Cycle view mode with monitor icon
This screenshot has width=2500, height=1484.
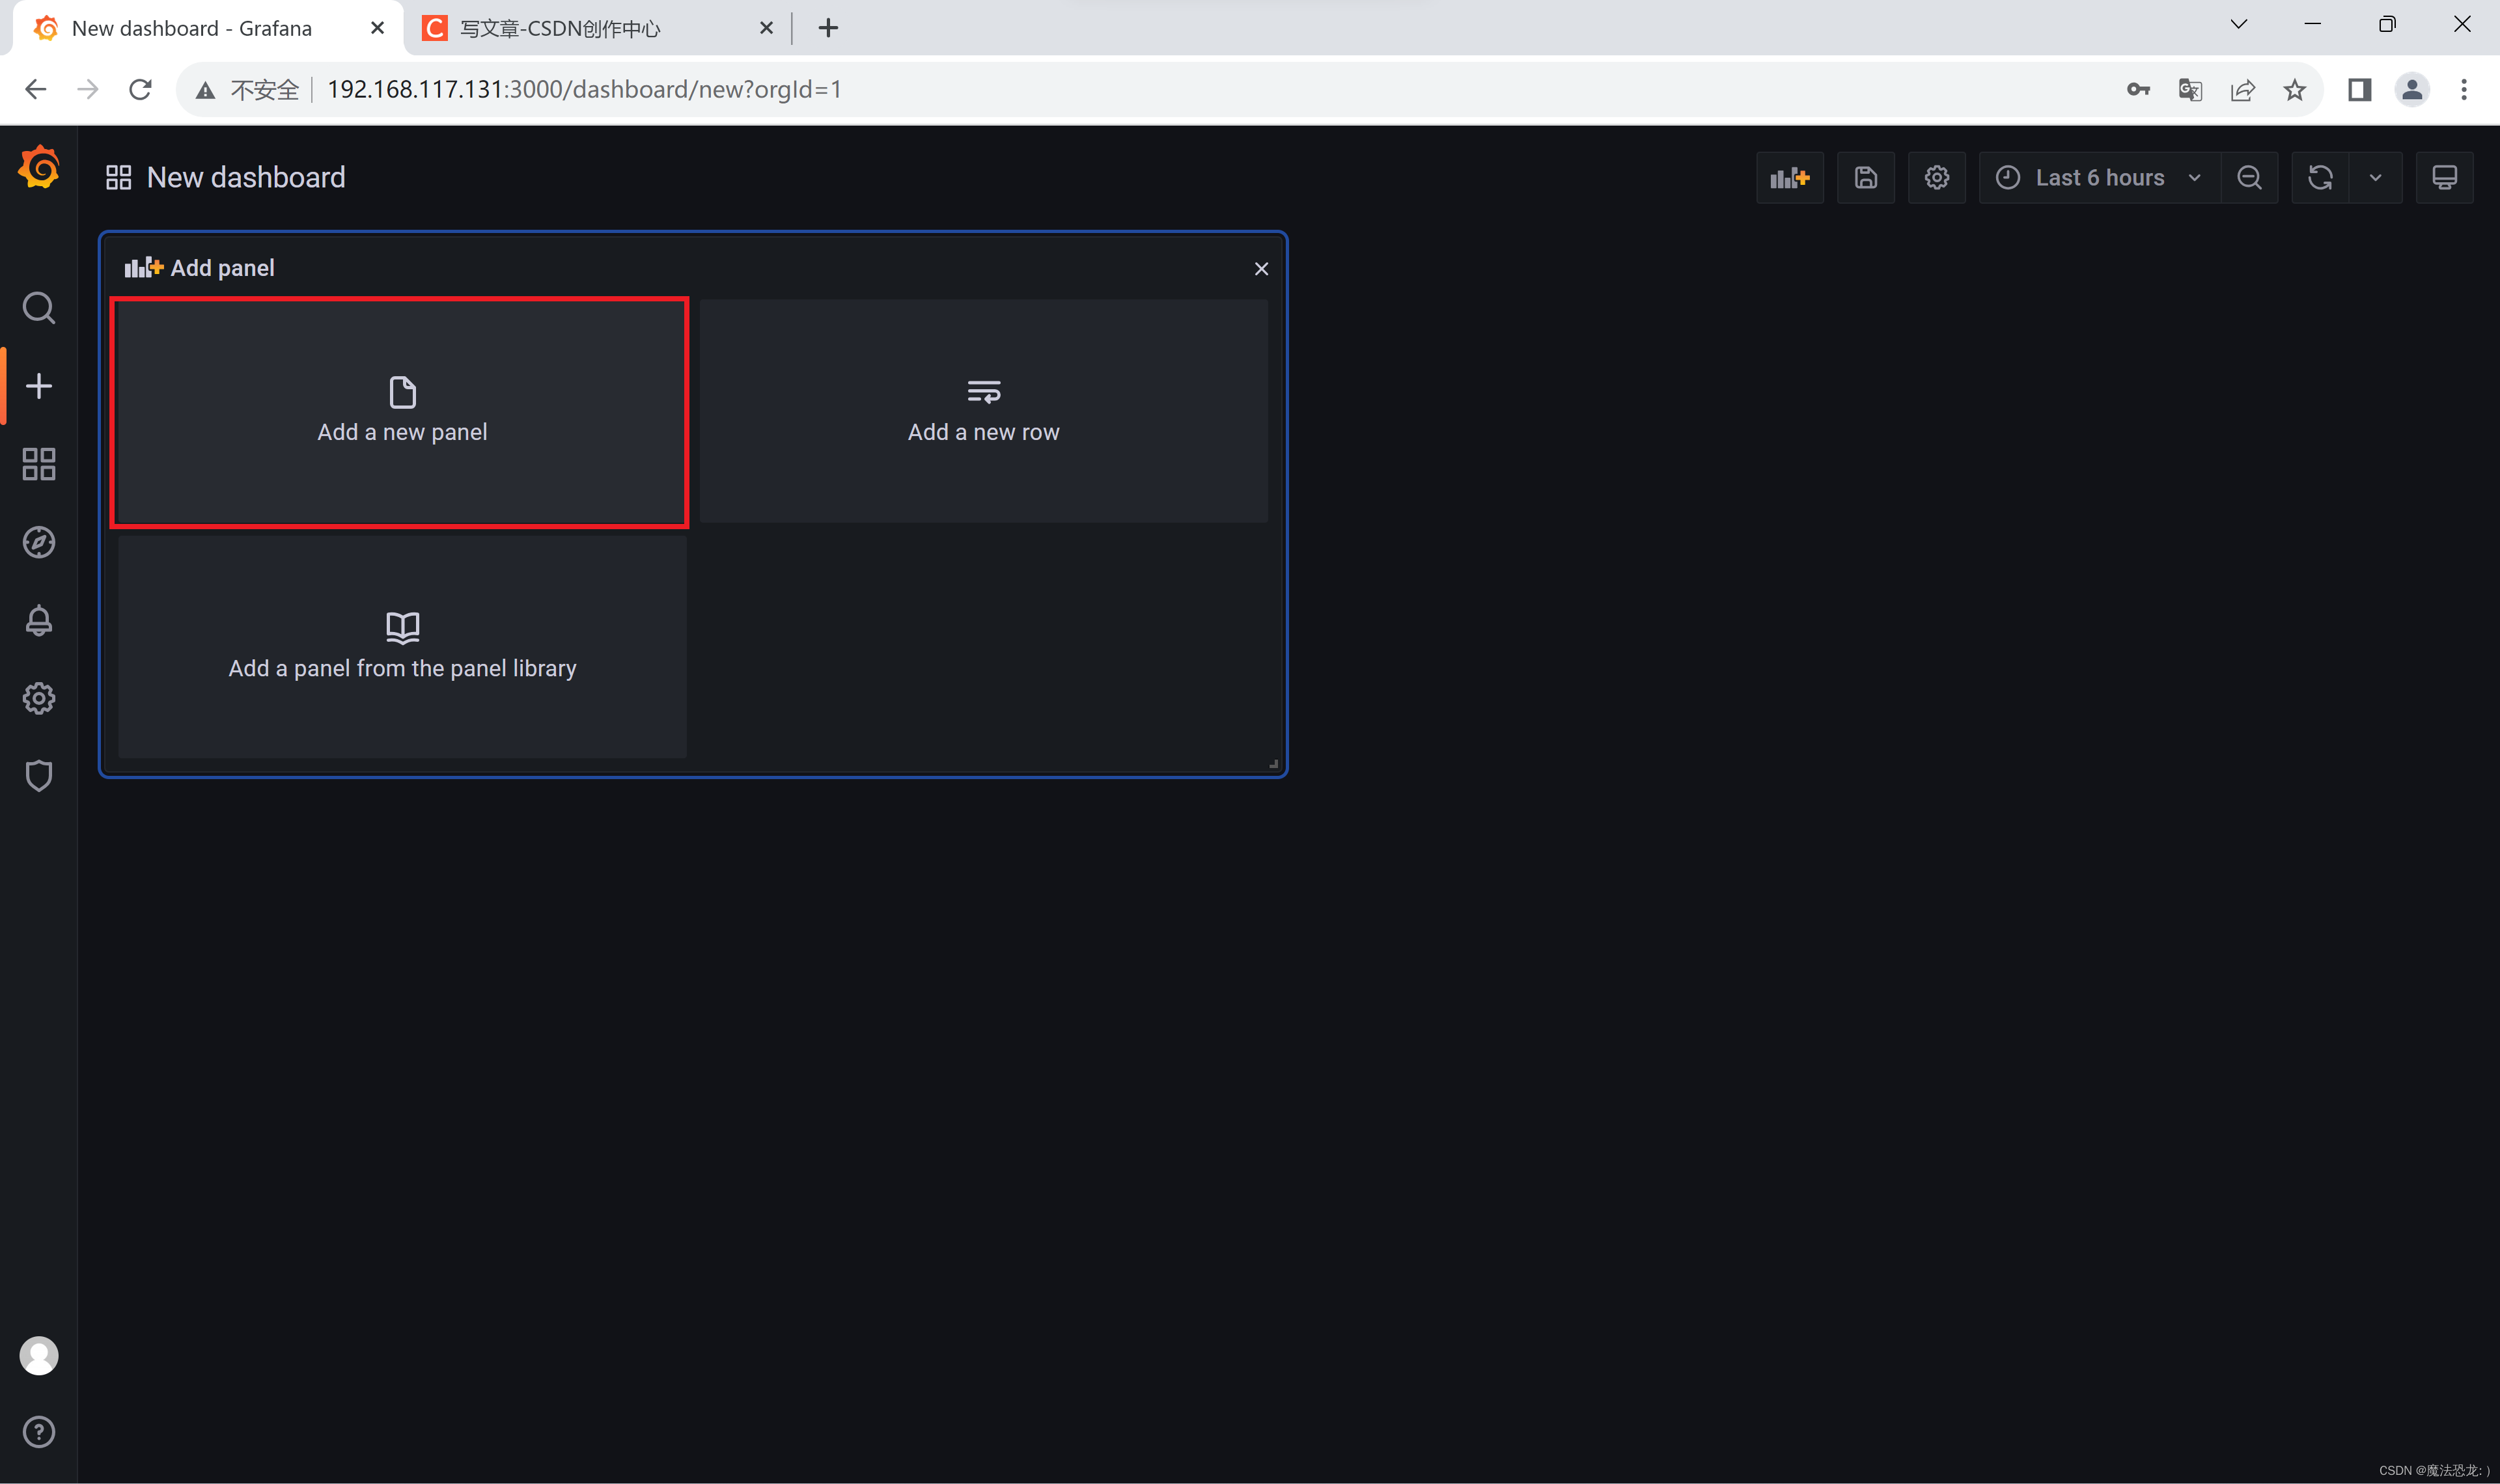[x=2444, y=178]
